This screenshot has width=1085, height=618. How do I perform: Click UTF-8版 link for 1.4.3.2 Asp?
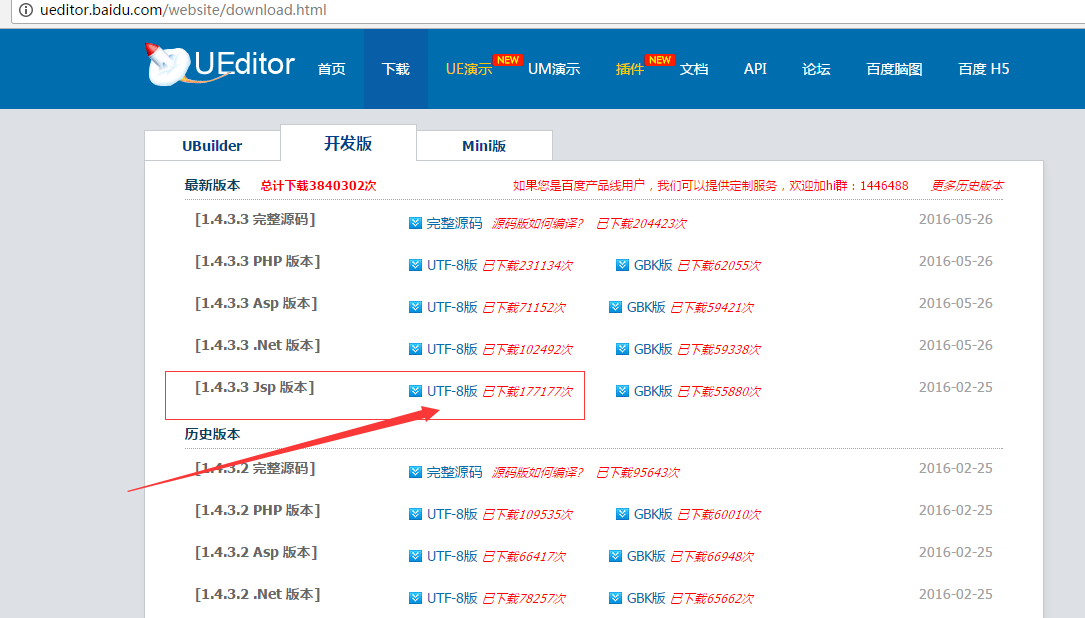[x=452, y=556]
